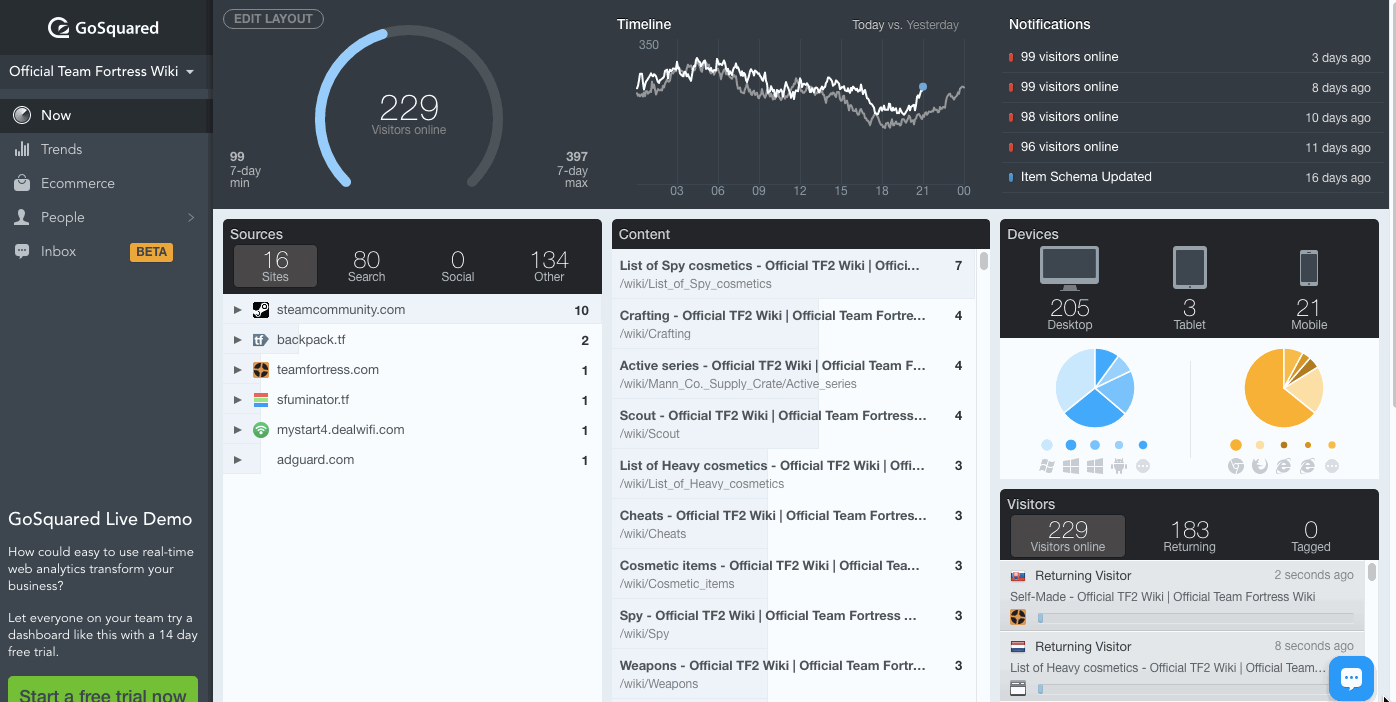Open the live chat bubble widget
Screen dimensions: 1396x702
pyautogui.click(x=1351, y=679)
